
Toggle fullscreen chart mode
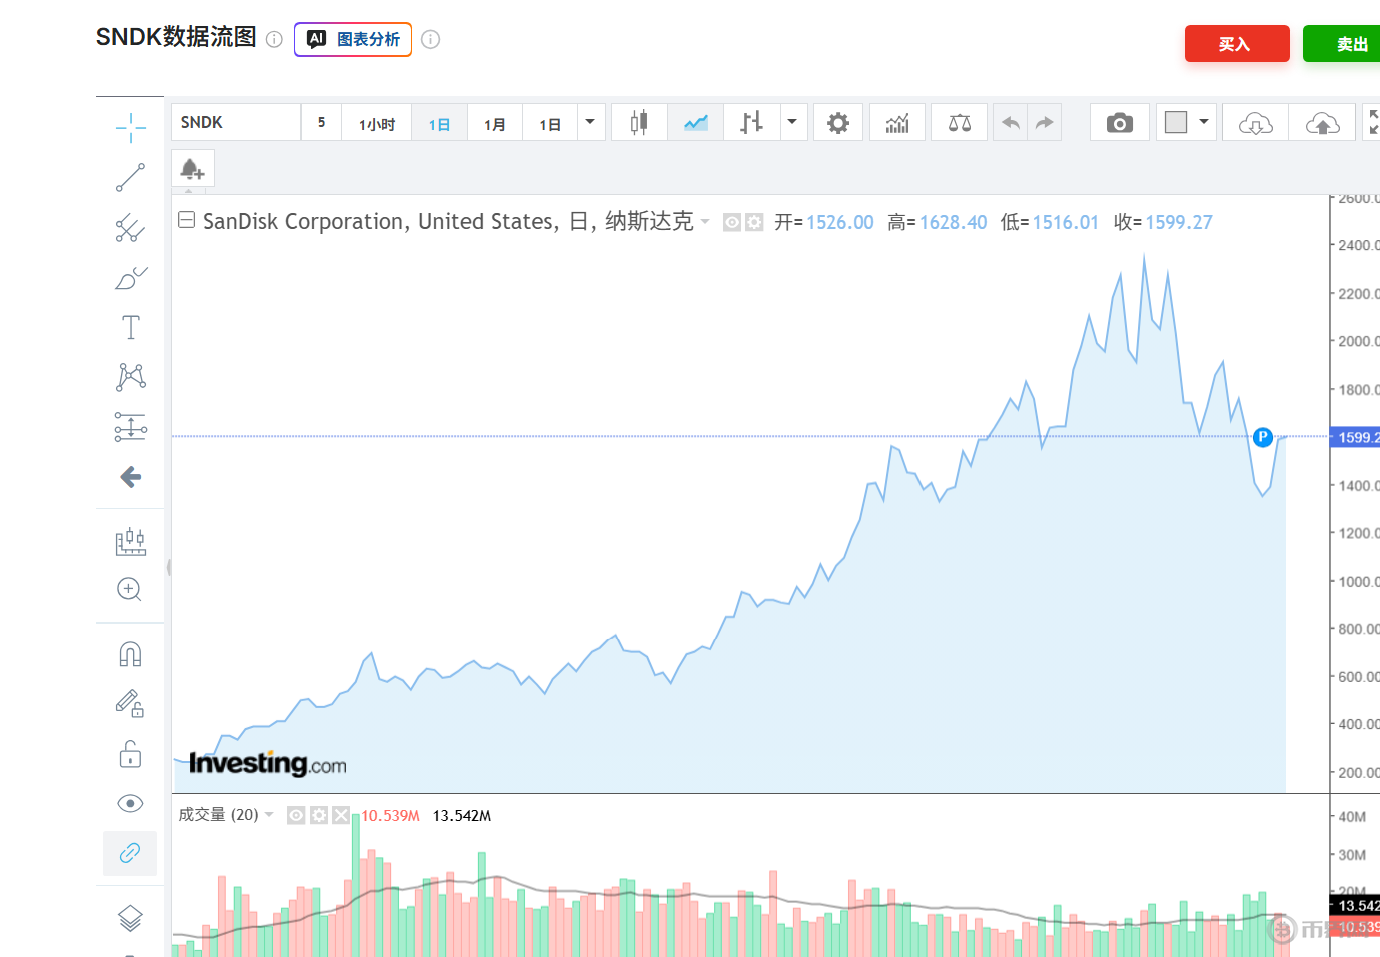pos(1372,122)
